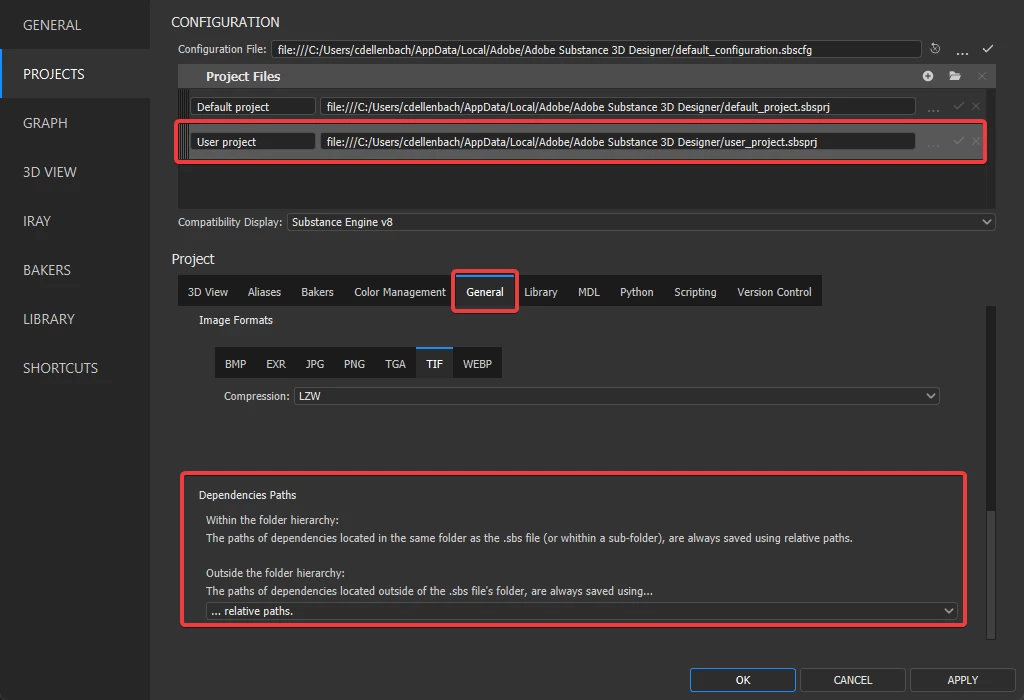Open SHORTCUTS preferences section

(75, 368)
